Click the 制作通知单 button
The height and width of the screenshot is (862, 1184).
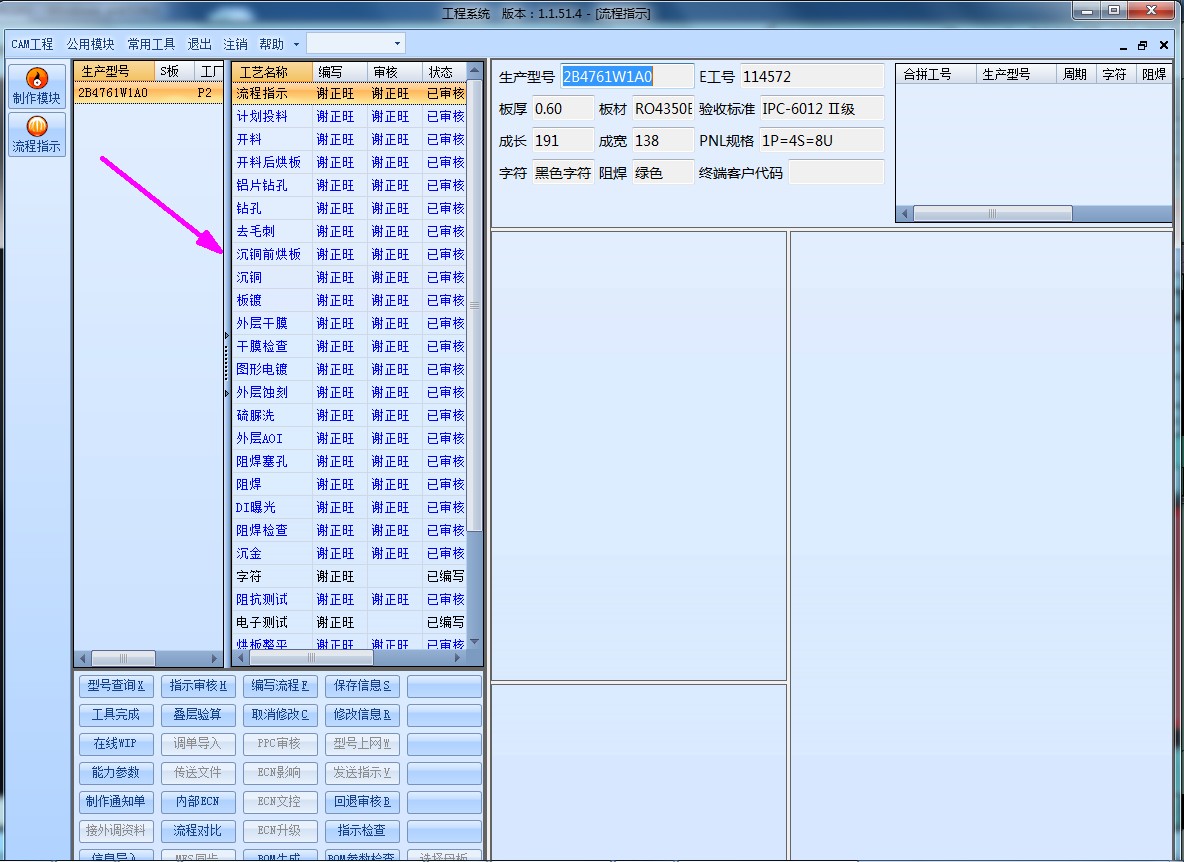(116, 801)
